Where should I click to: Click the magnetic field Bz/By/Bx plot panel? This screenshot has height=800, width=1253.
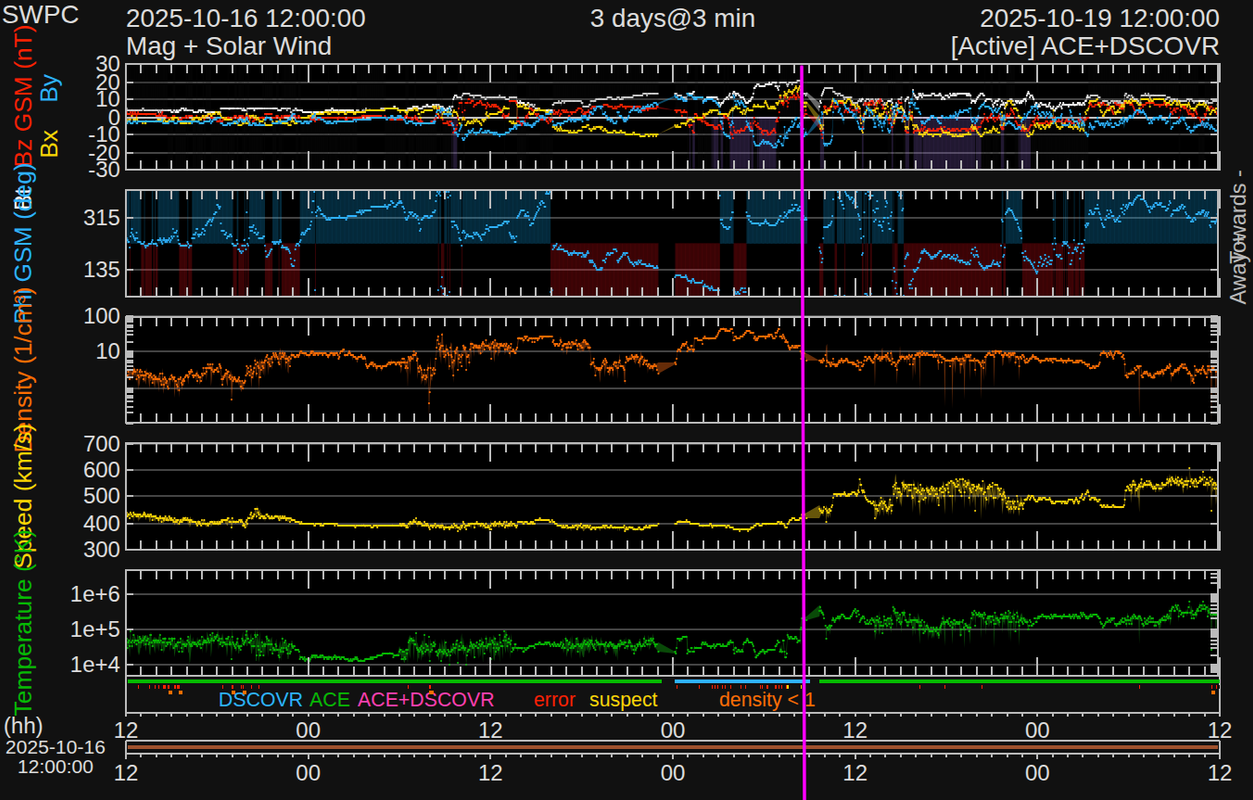[672, 118]
